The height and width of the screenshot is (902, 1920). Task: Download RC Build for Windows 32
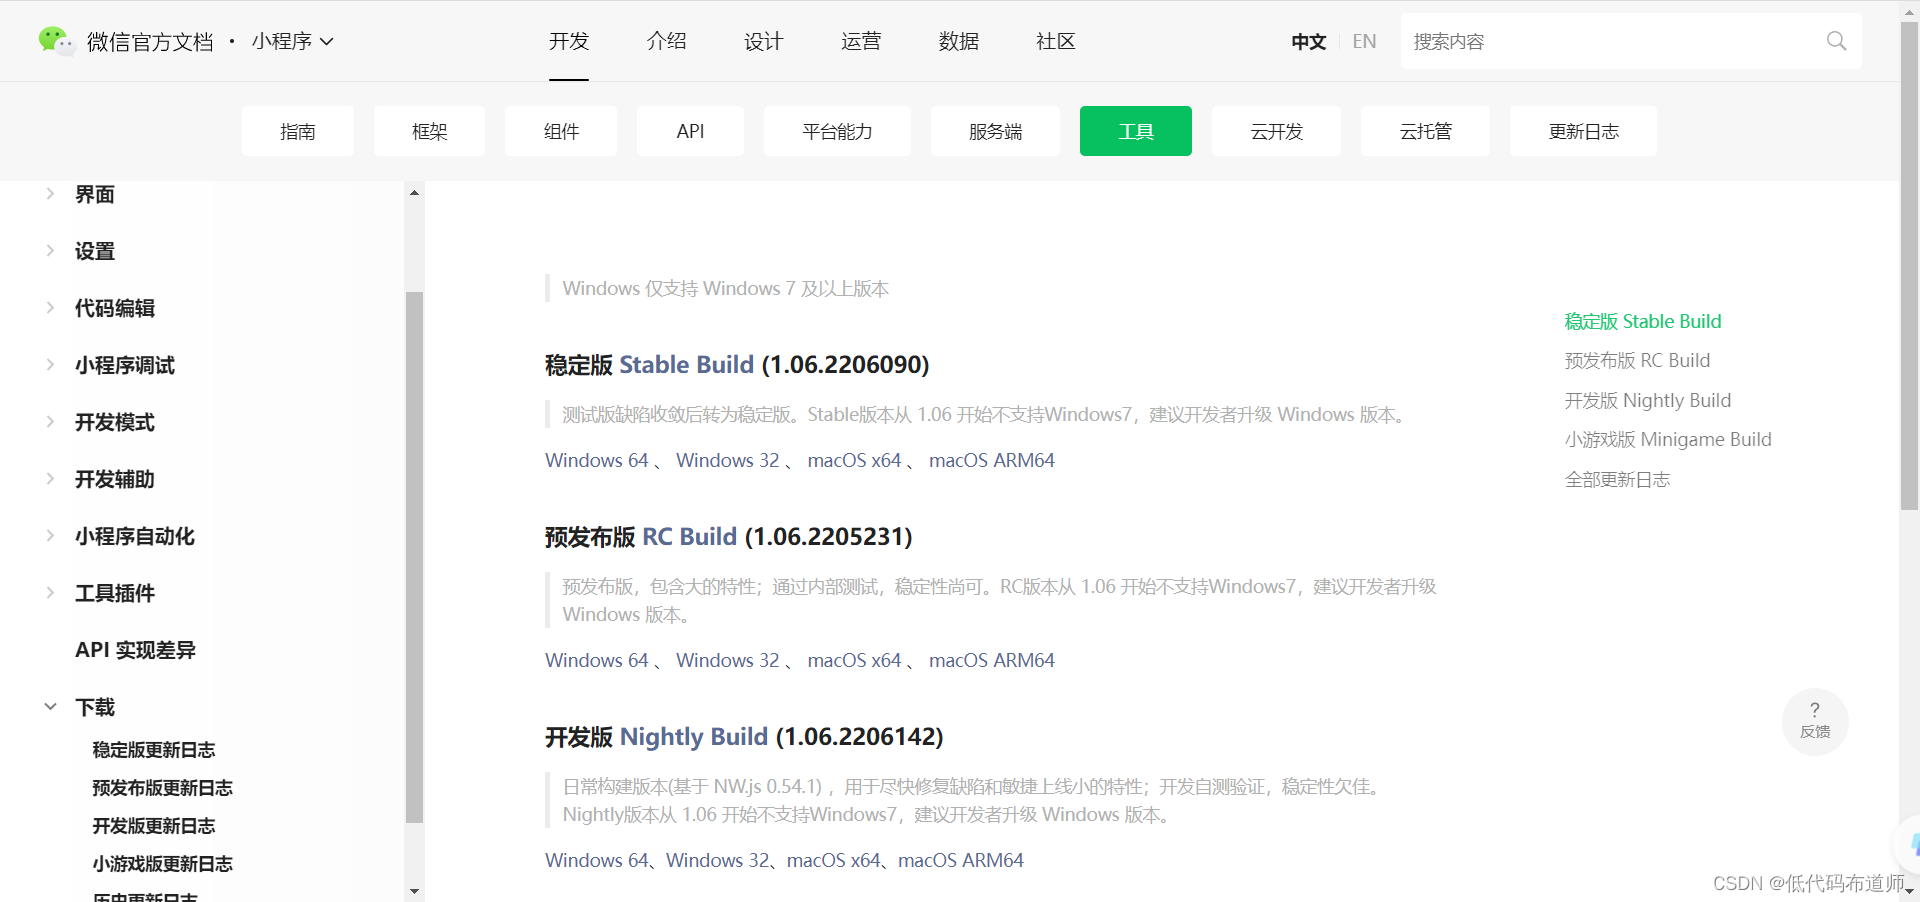728,660
